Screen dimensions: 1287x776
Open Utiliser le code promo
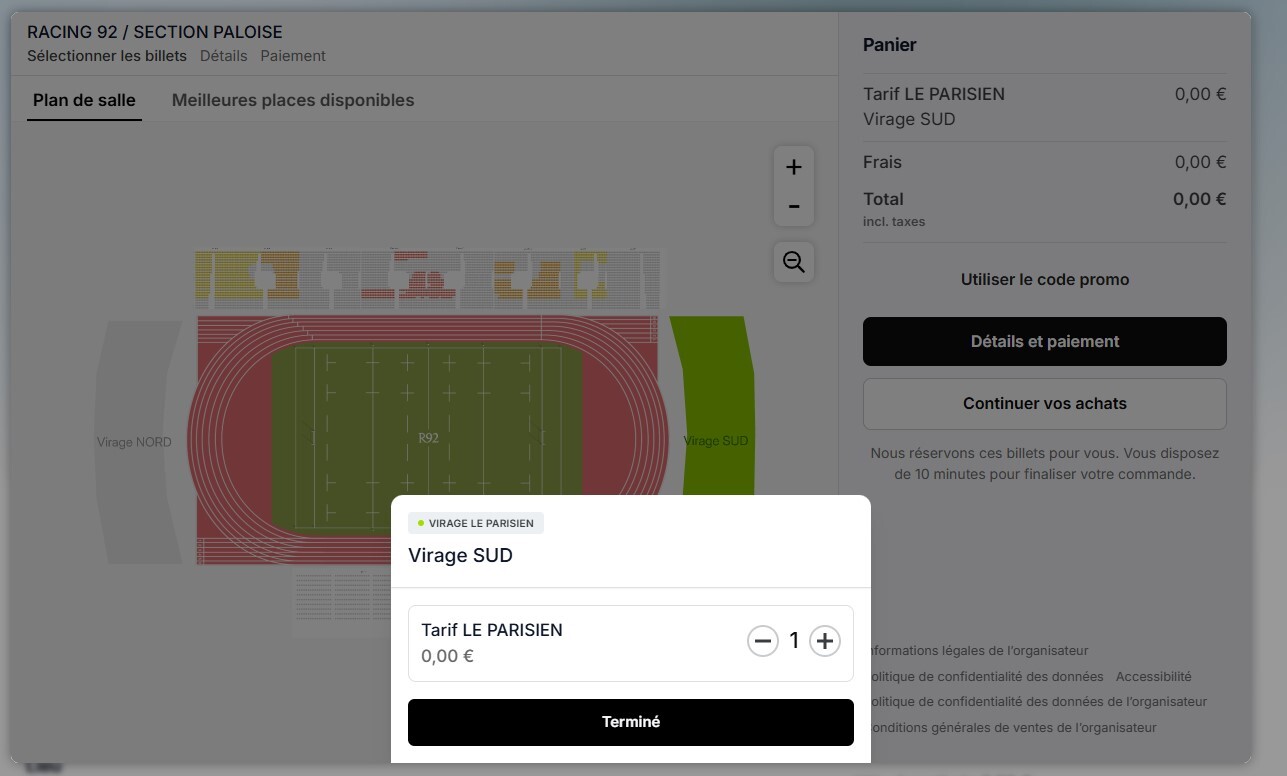[x=1044, y=280]
